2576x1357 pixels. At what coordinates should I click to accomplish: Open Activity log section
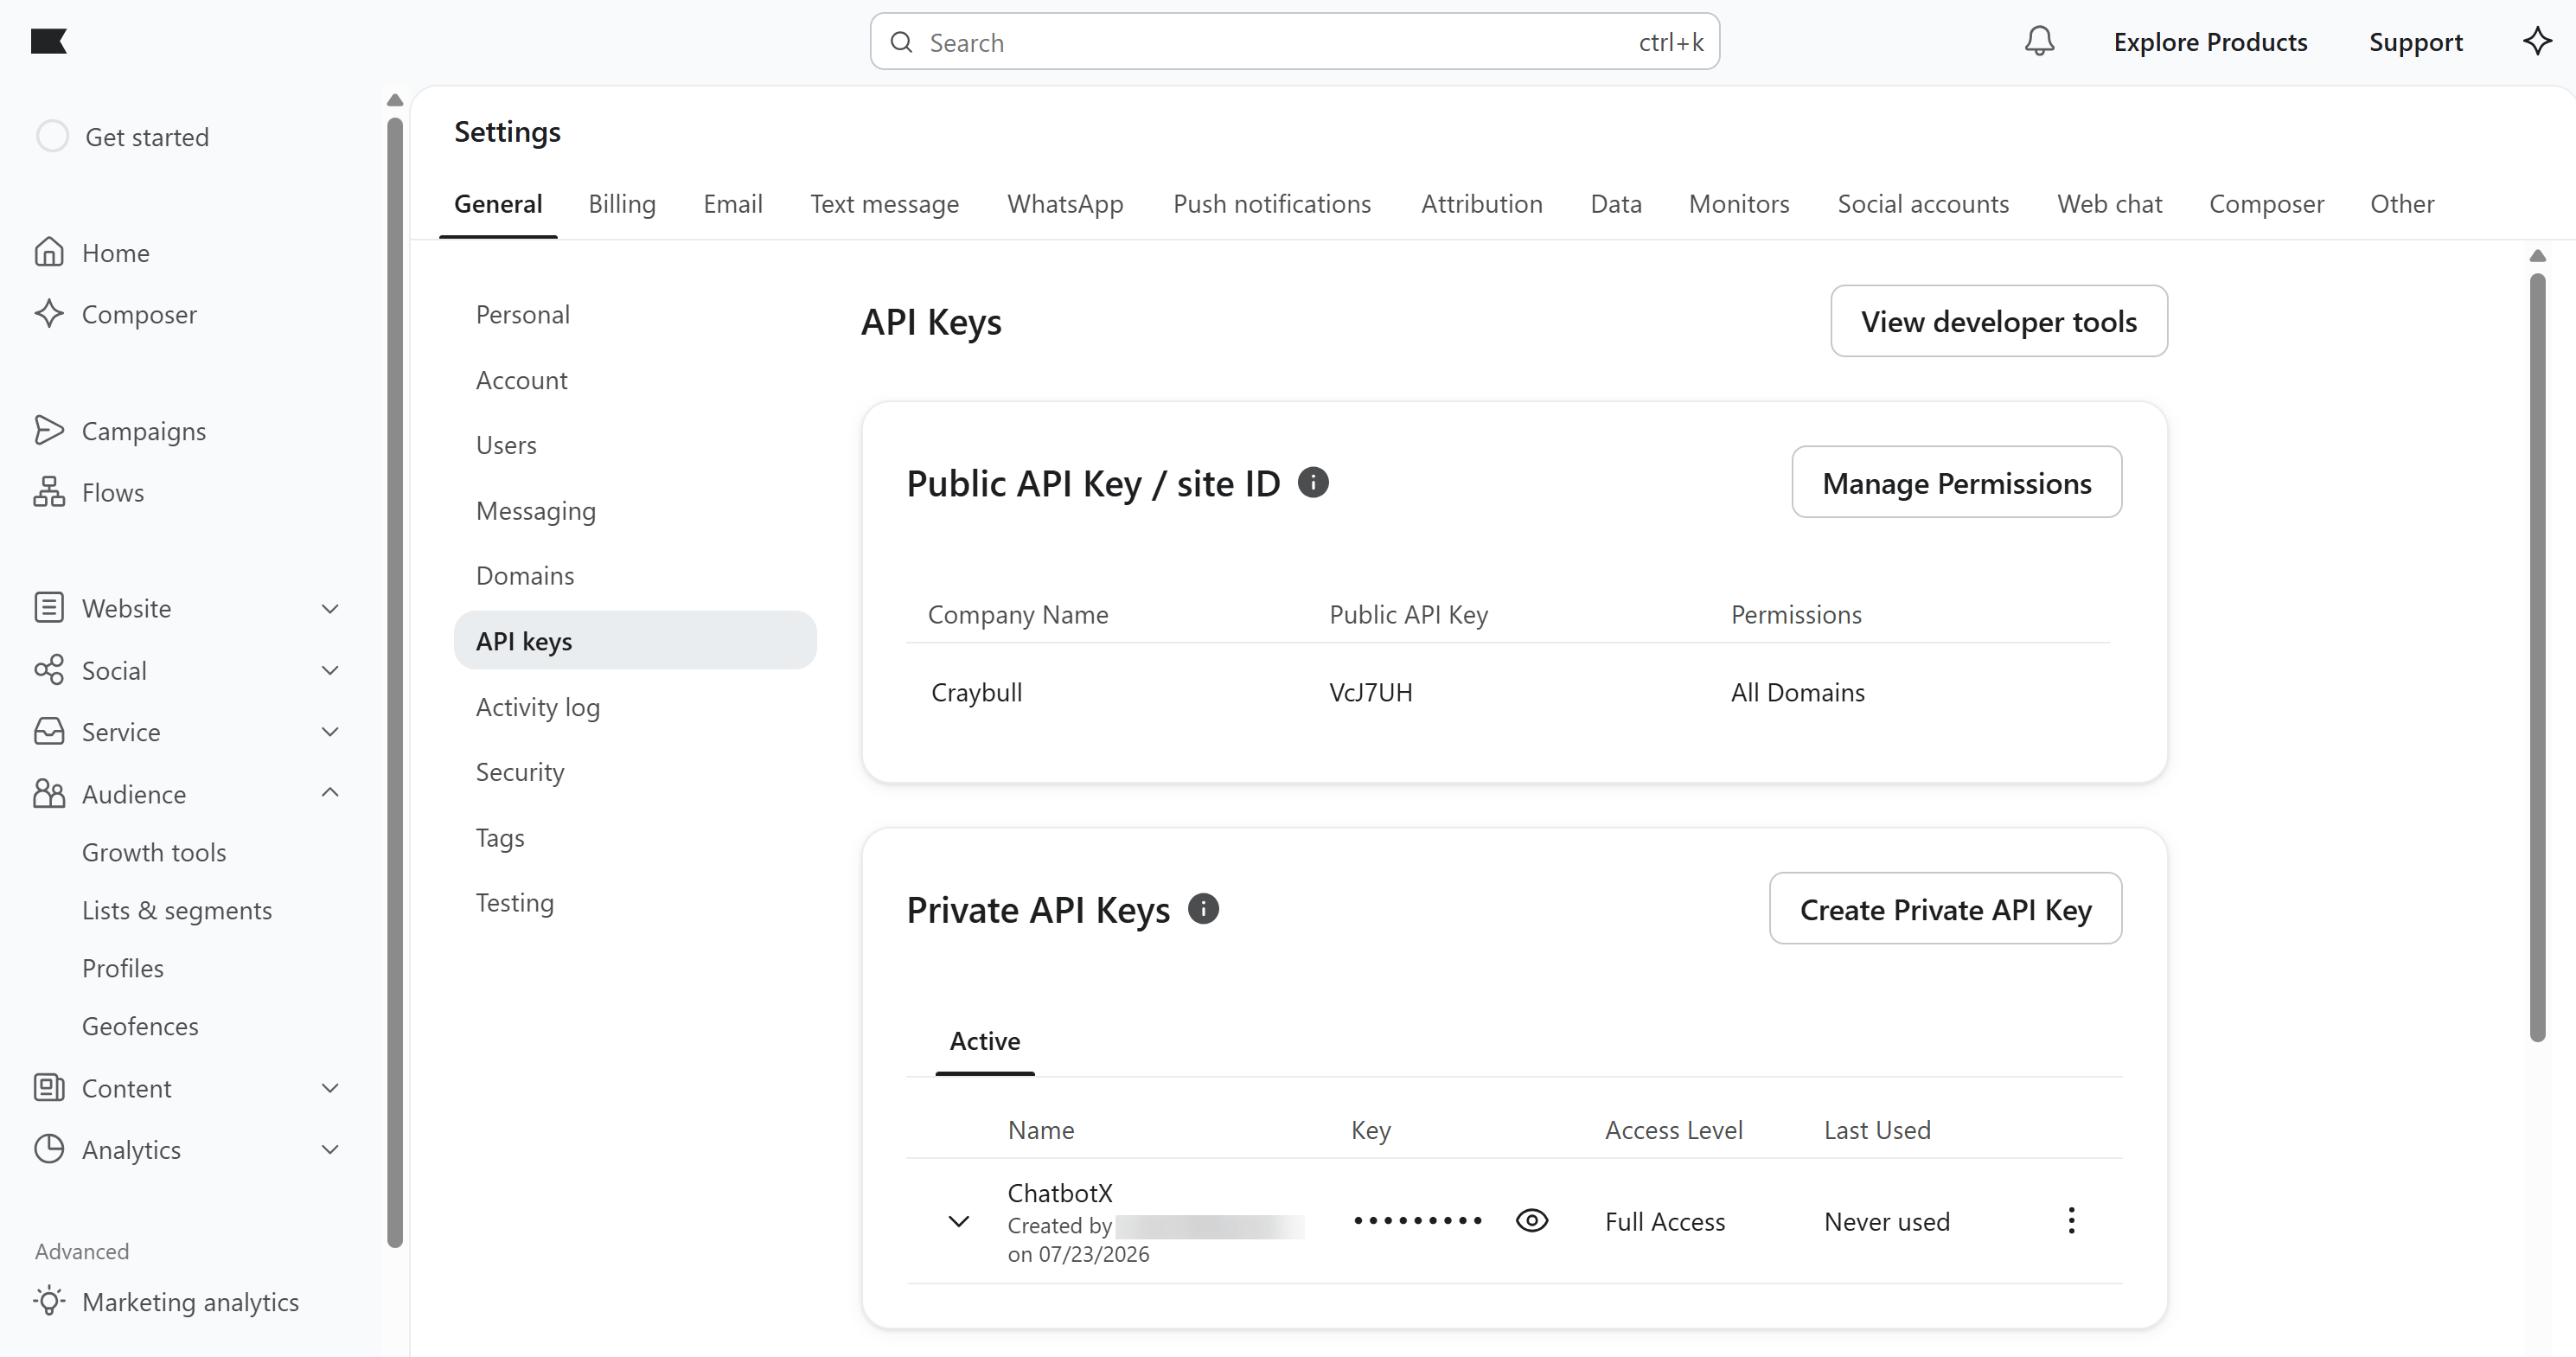click(538, 706)
